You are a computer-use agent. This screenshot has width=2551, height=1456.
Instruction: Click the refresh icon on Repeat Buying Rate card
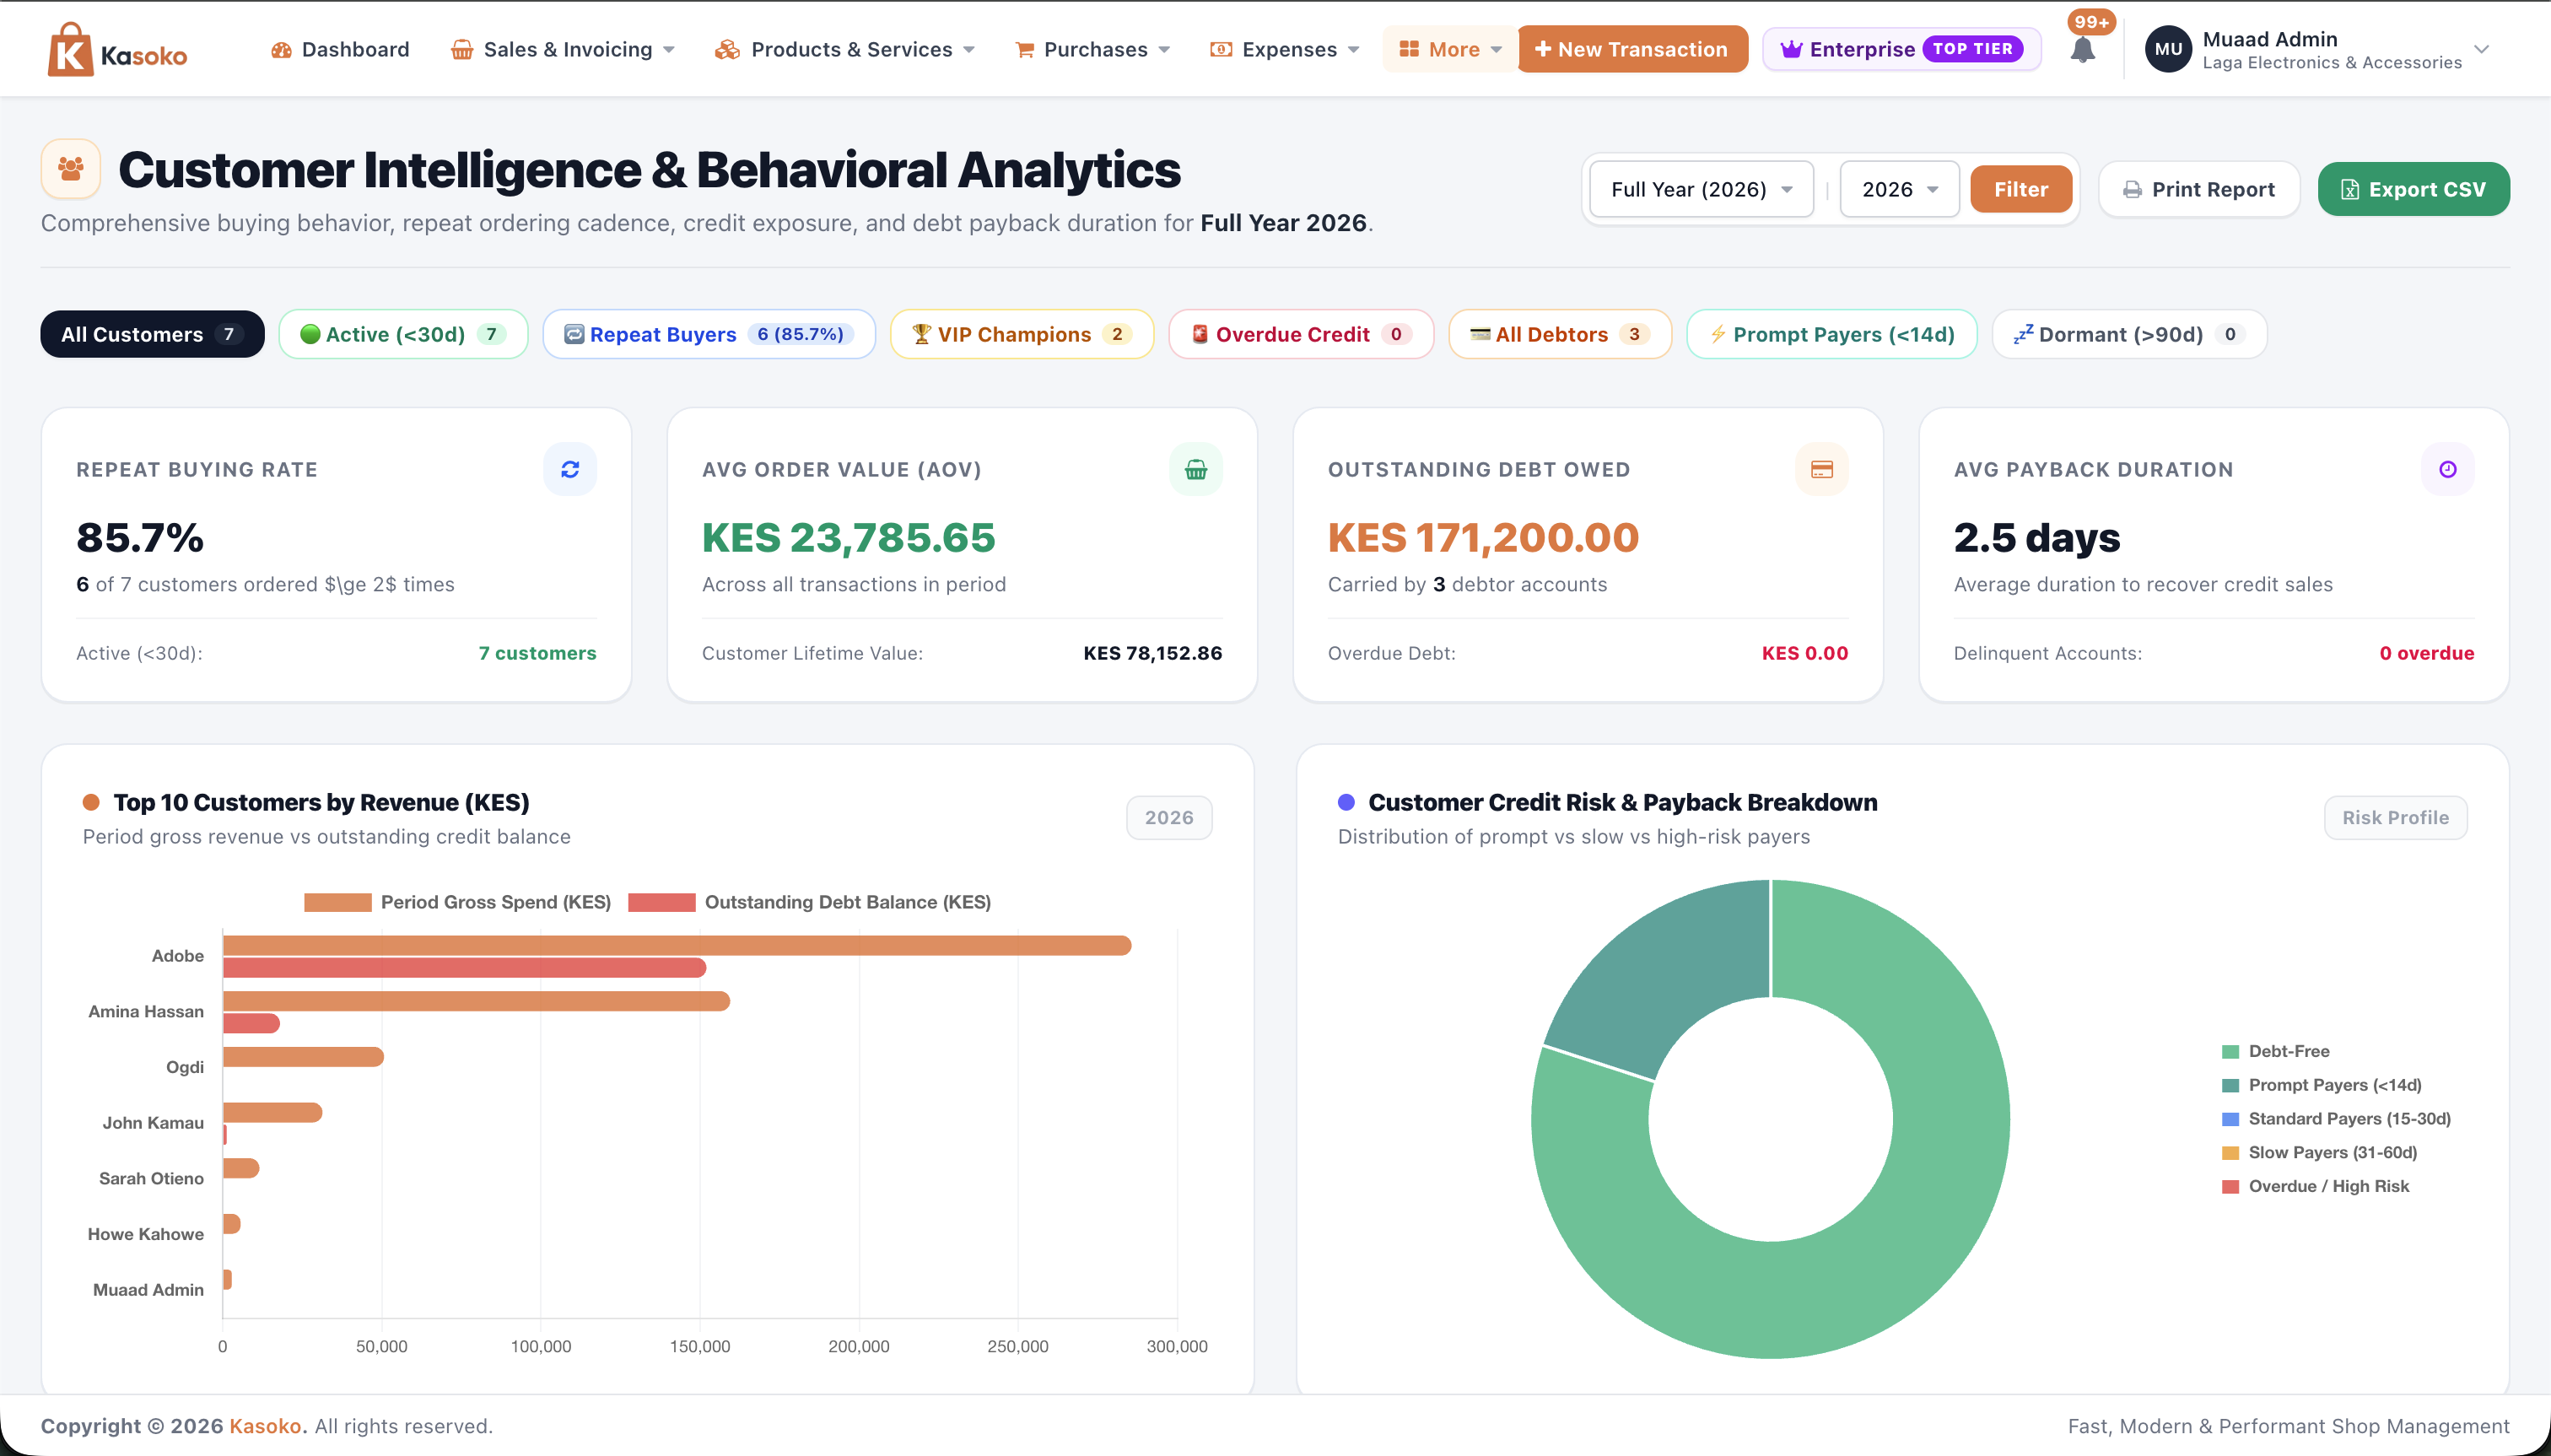tap(570, 469)
